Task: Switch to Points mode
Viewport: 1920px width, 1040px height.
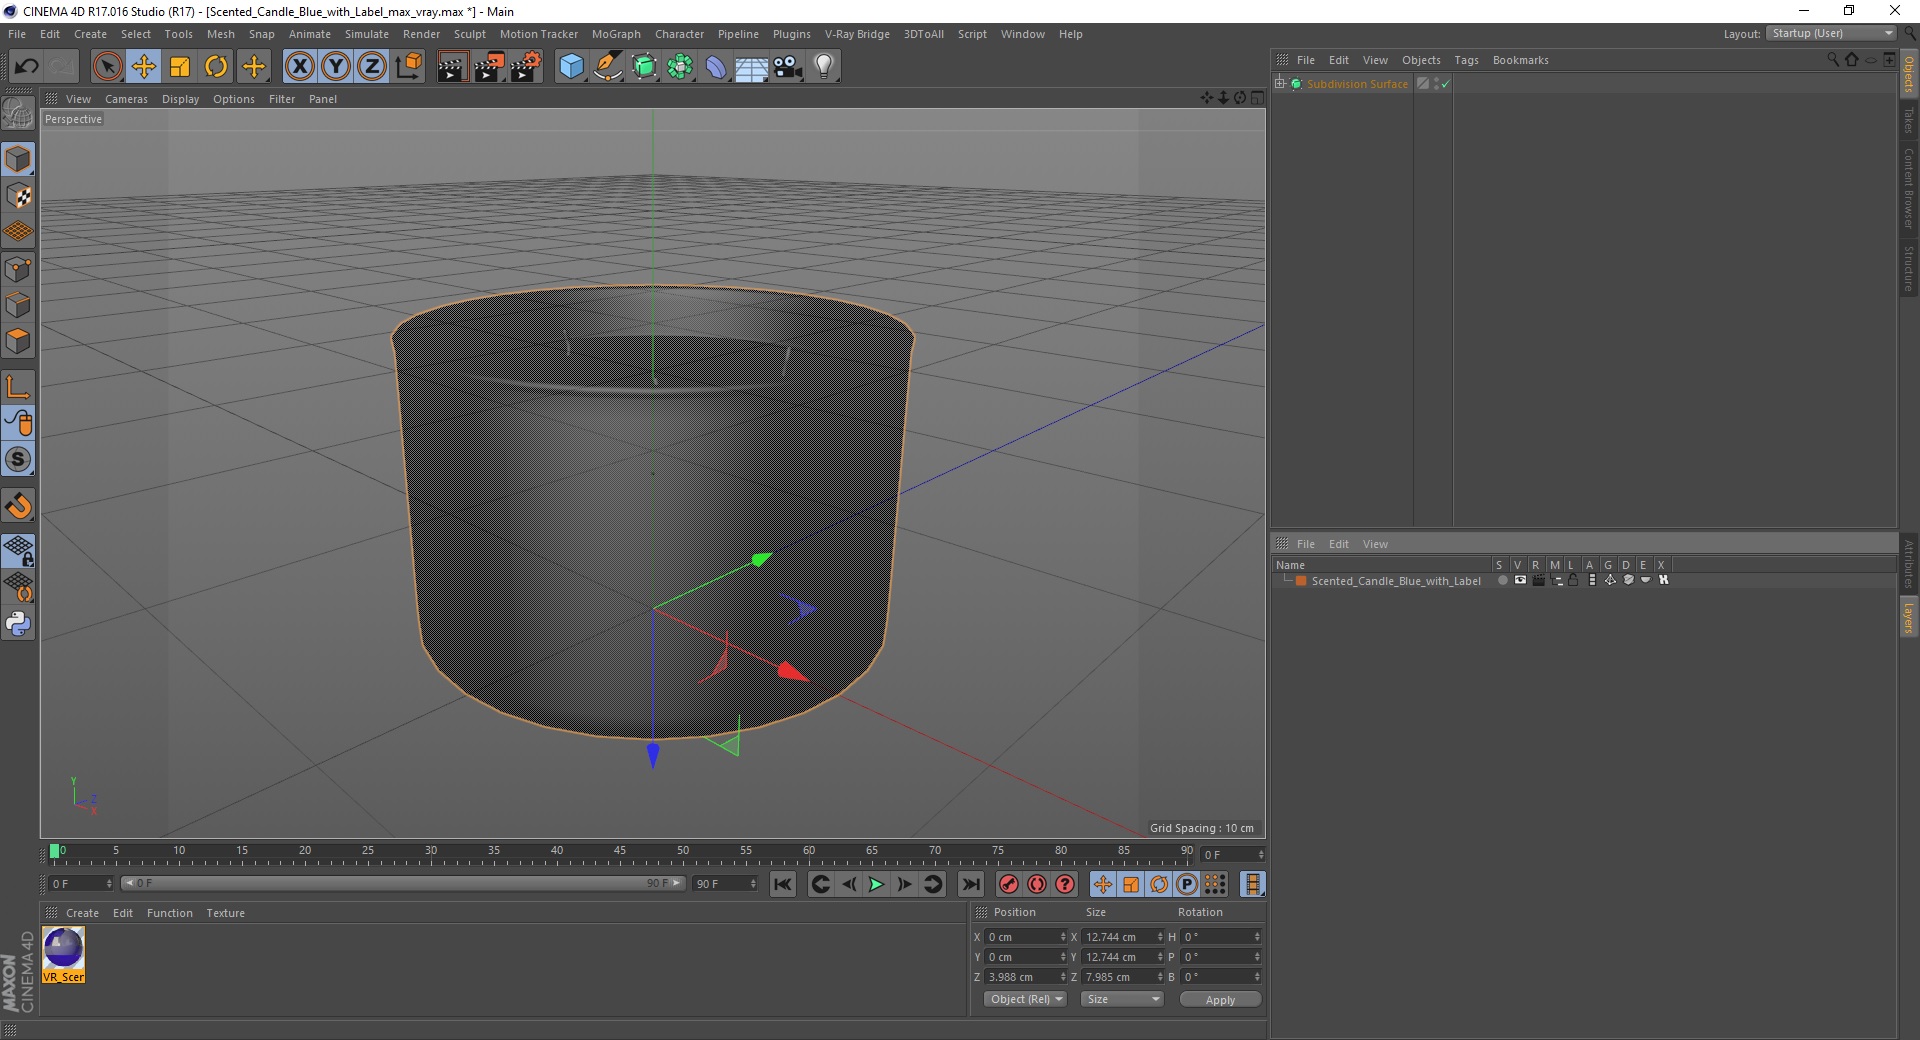Action: tap(18, 269)
